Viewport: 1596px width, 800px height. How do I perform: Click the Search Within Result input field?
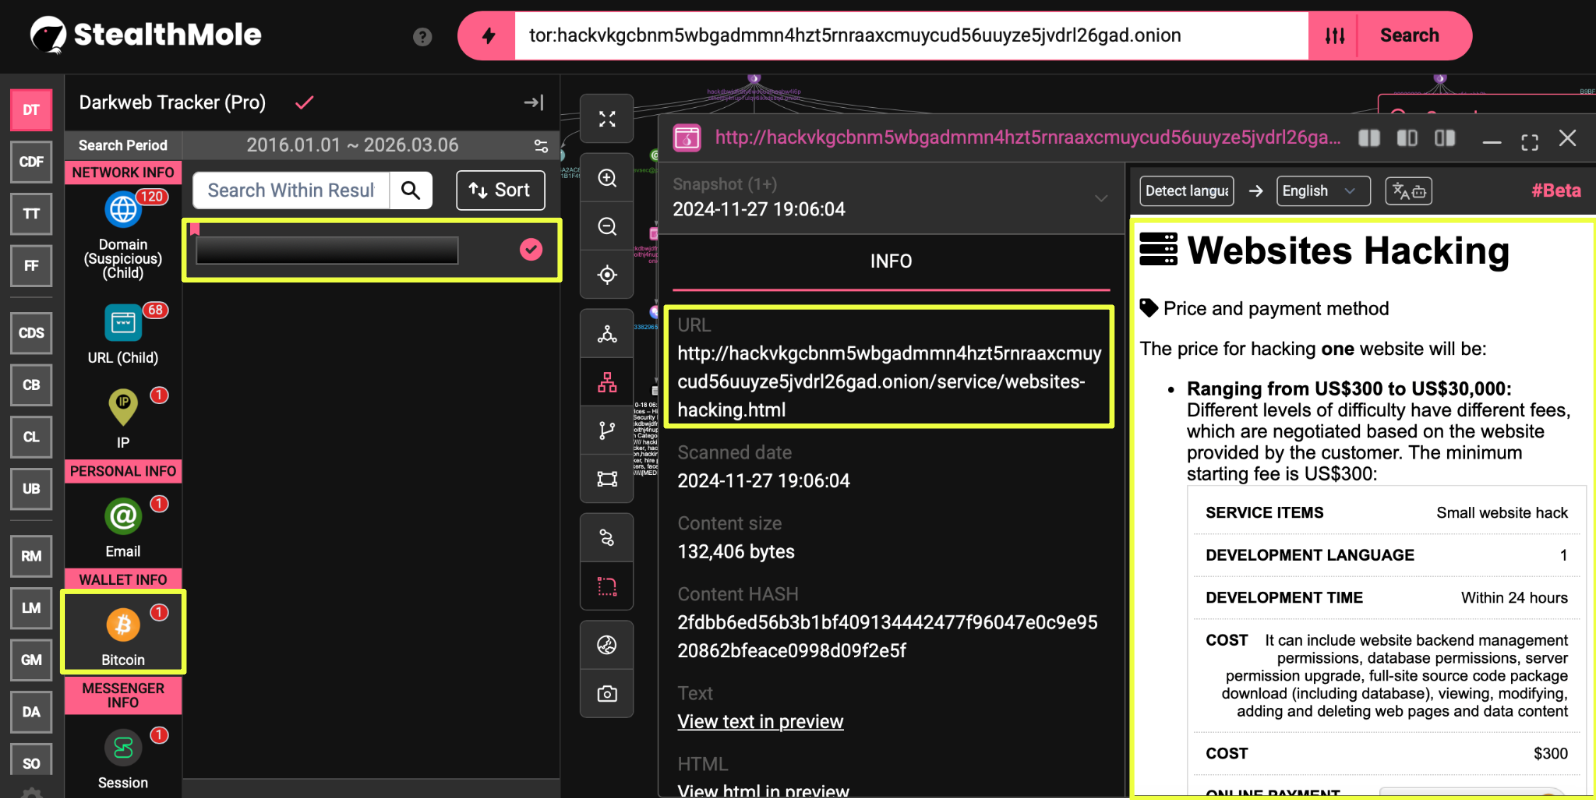291,190
